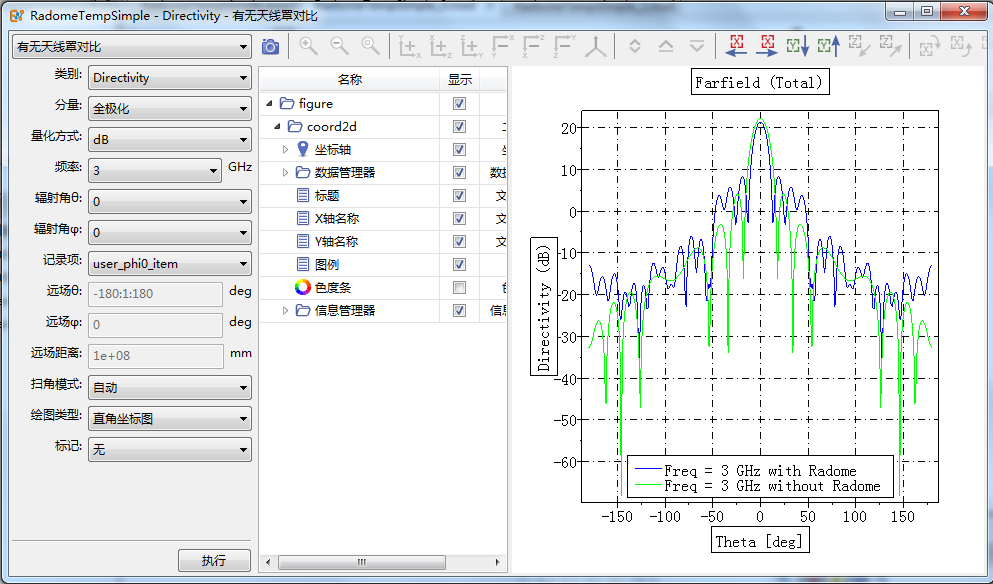Click the zoom in magnifier icon
The height and width of the screenshot is (584, 993).
coord(308,46)
